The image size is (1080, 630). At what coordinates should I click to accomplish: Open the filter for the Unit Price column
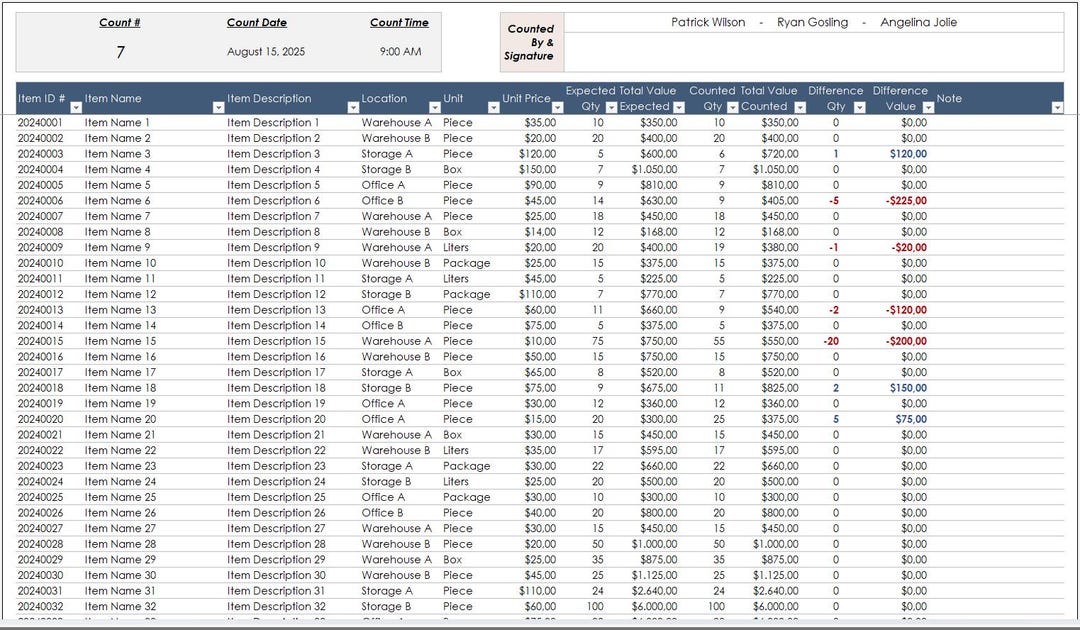tap(557, 107)
